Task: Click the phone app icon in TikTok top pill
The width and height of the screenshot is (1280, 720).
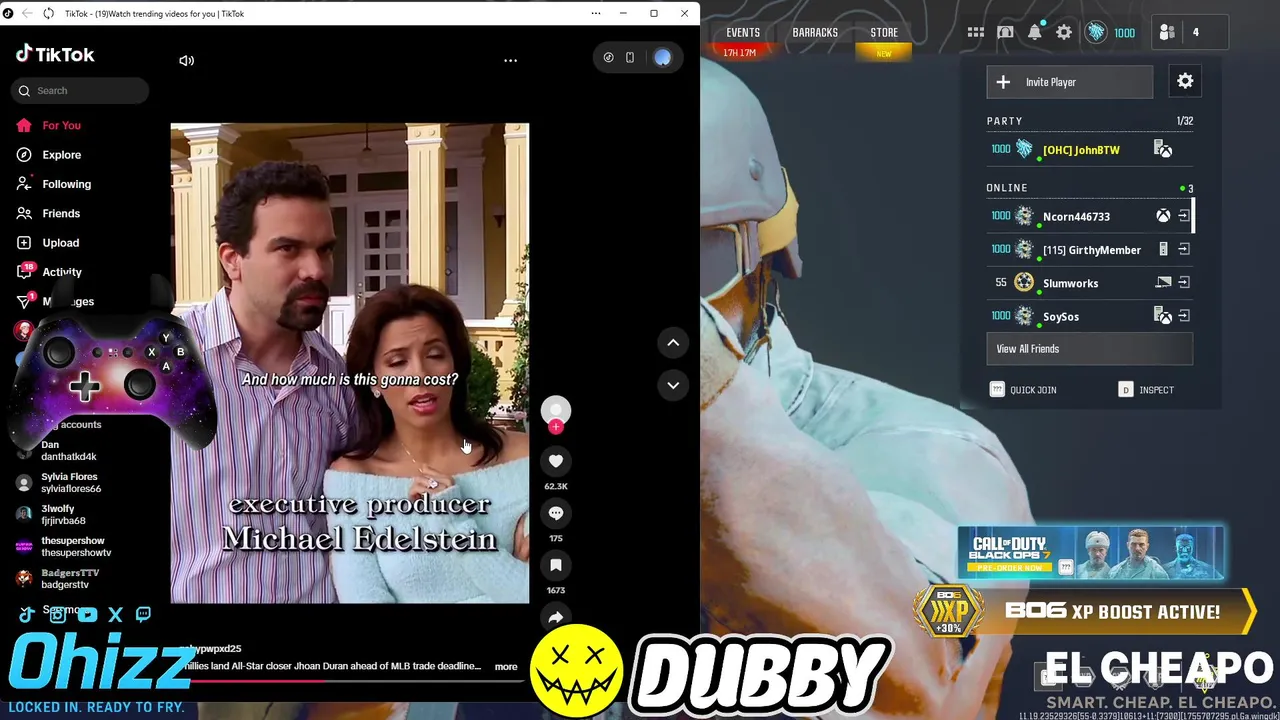Action: click(630, 58)
